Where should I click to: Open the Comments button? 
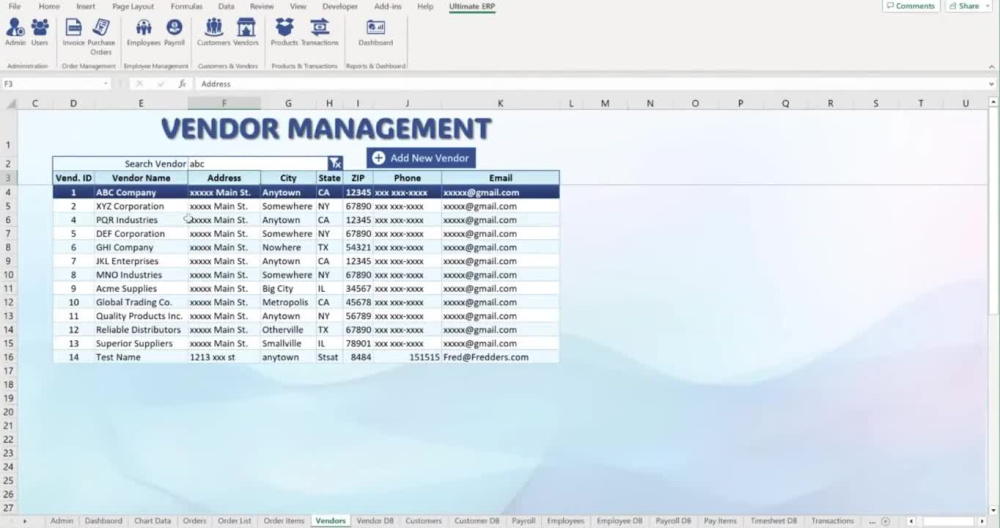point(910,6)
